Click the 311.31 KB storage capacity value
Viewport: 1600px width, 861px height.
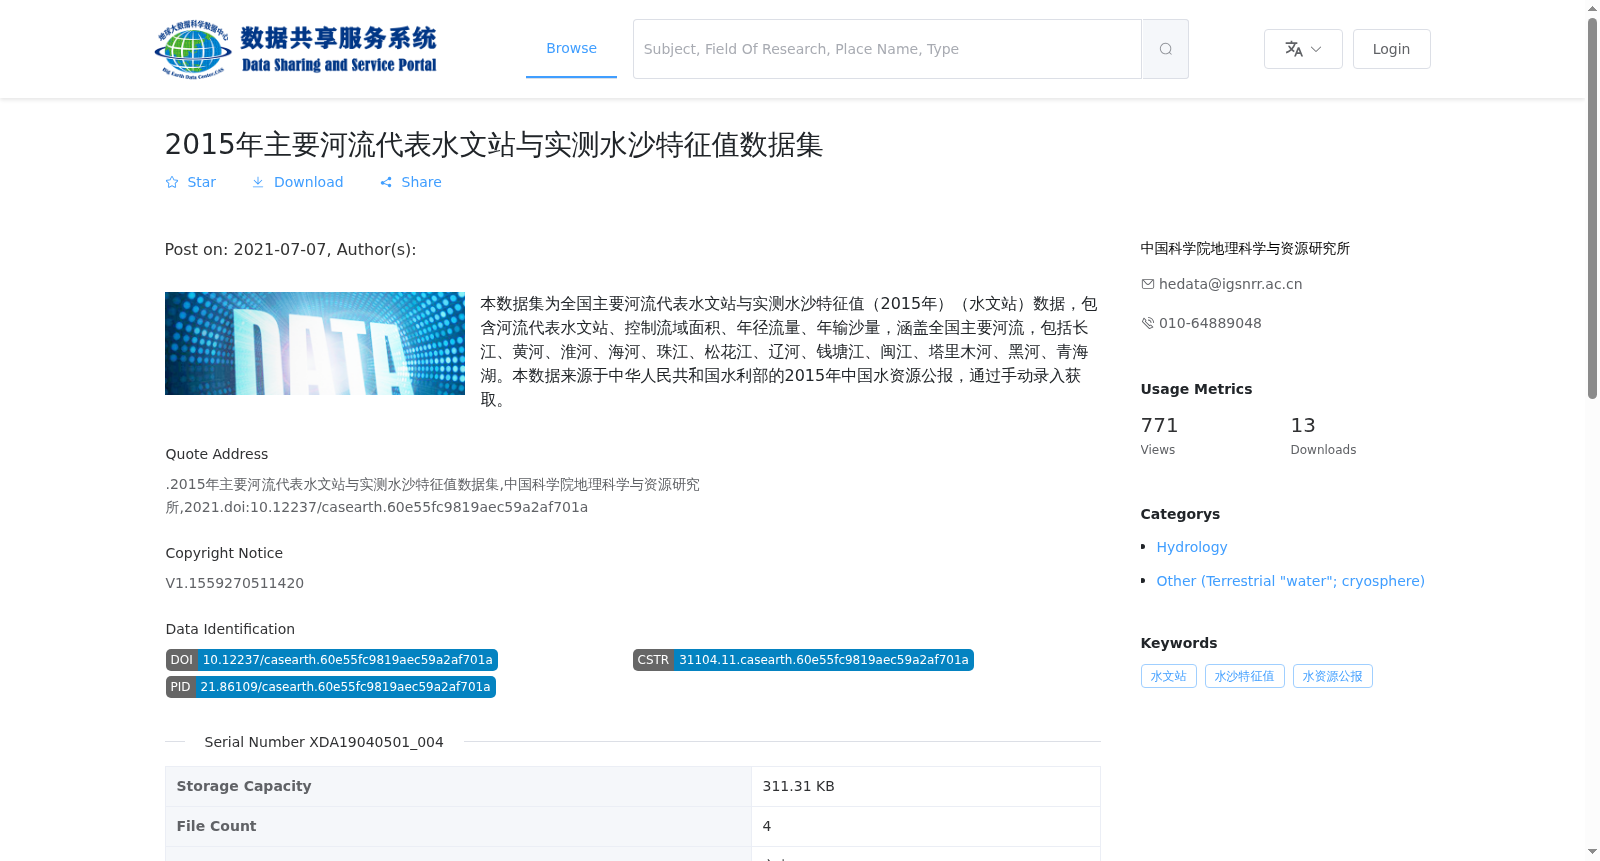(x=798, y=786)
